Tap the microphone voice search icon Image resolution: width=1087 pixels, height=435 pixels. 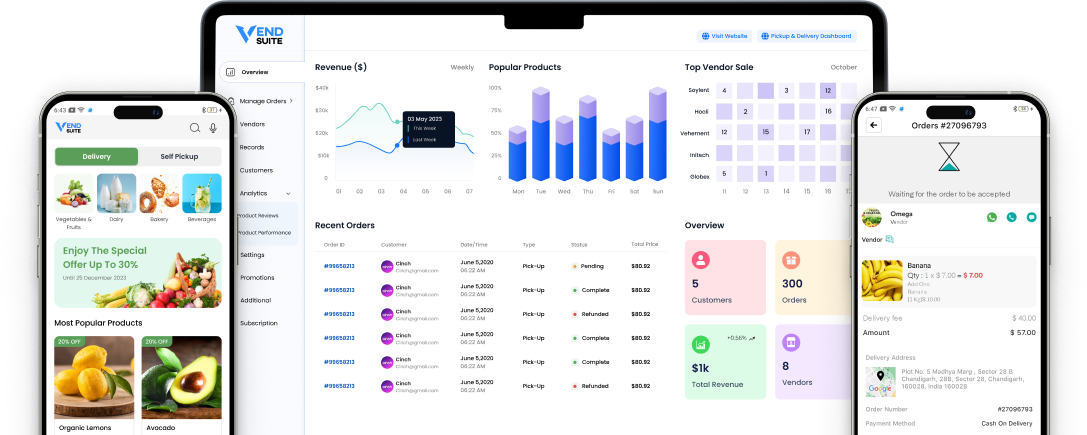pyautogui.click(x=213, y=128)
